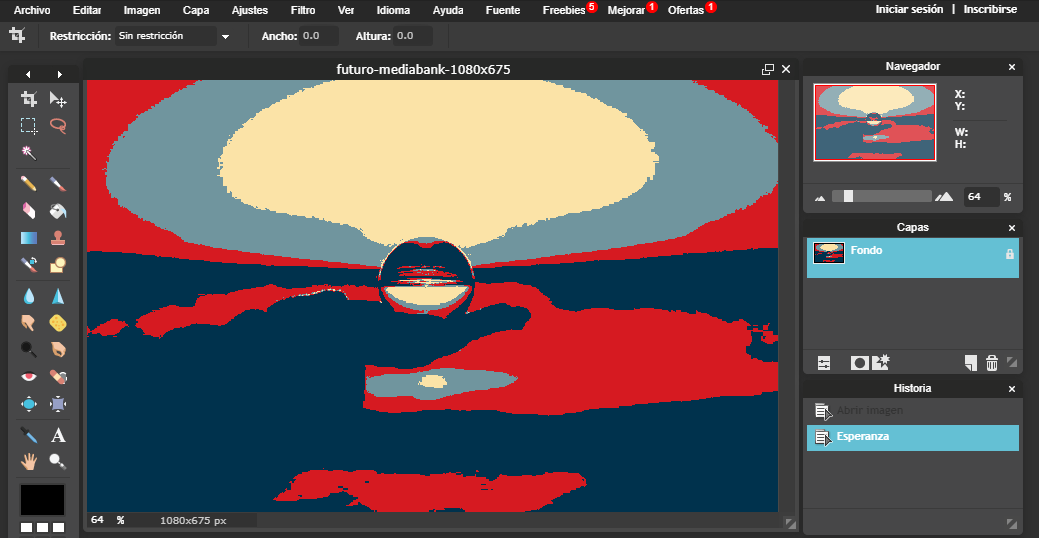Open the Filtro menu

coord(302,10)
